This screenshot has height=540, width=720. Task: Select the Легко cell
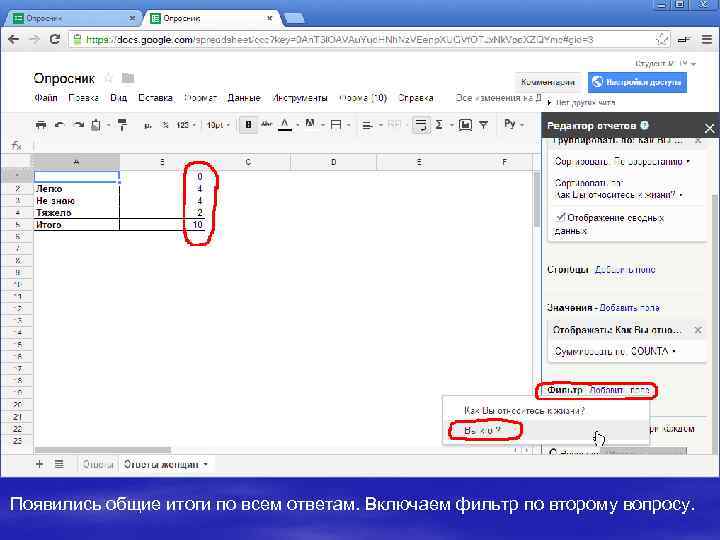[x=76, y=189]
